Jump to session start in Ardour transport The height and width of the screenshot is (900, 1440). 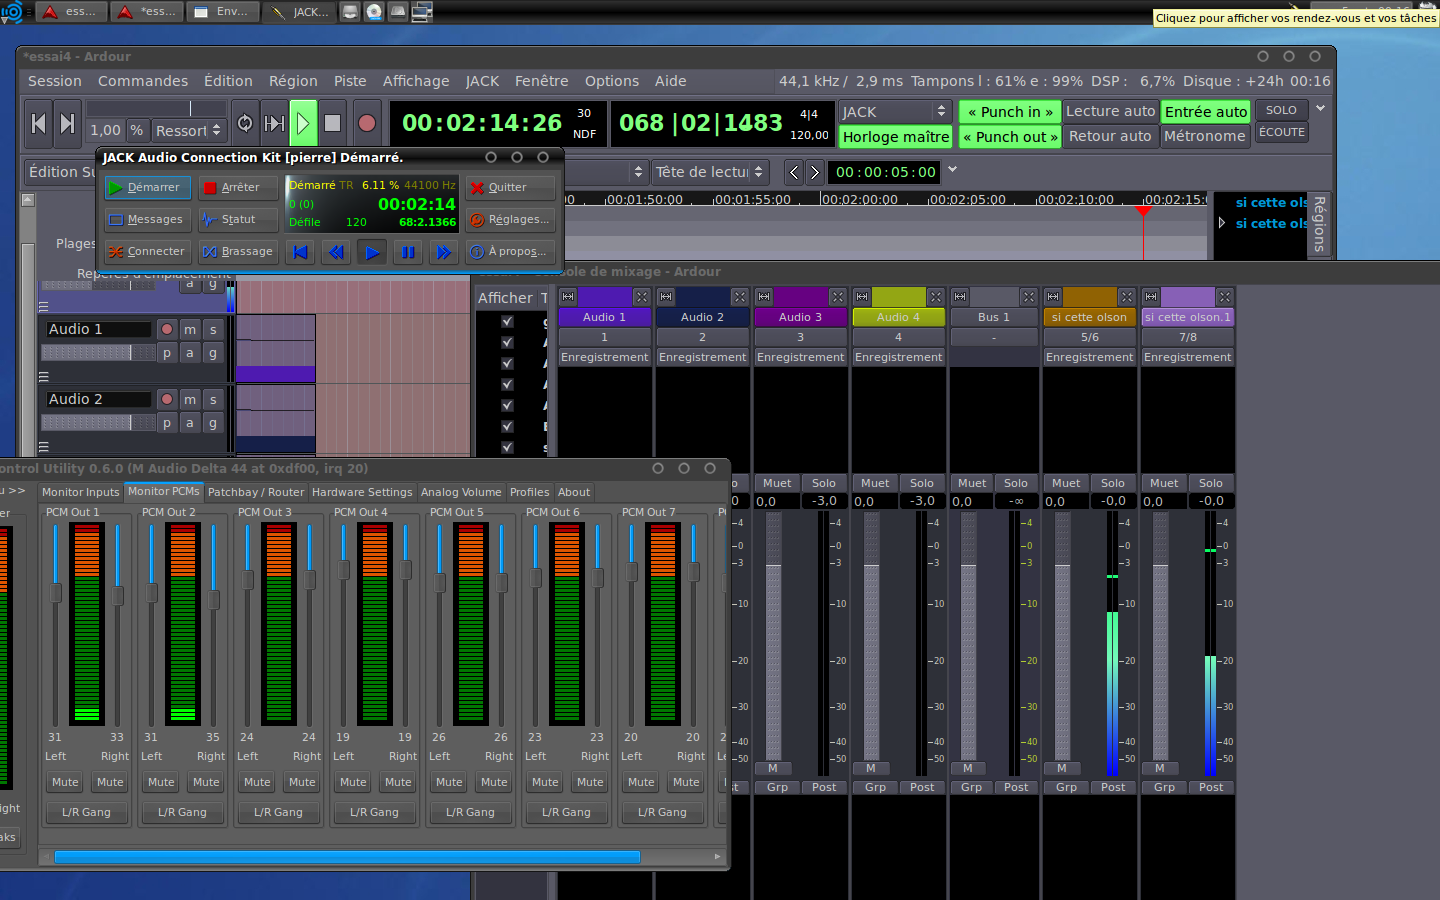(39, 123)
